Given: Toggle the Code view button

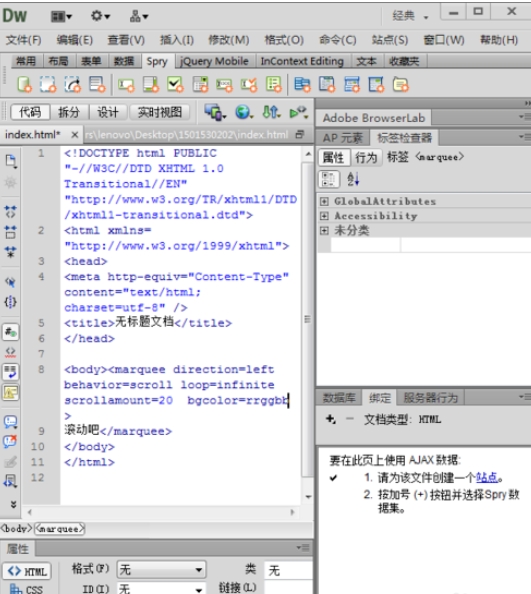Looking at the screenshot, I should point(30,112).
